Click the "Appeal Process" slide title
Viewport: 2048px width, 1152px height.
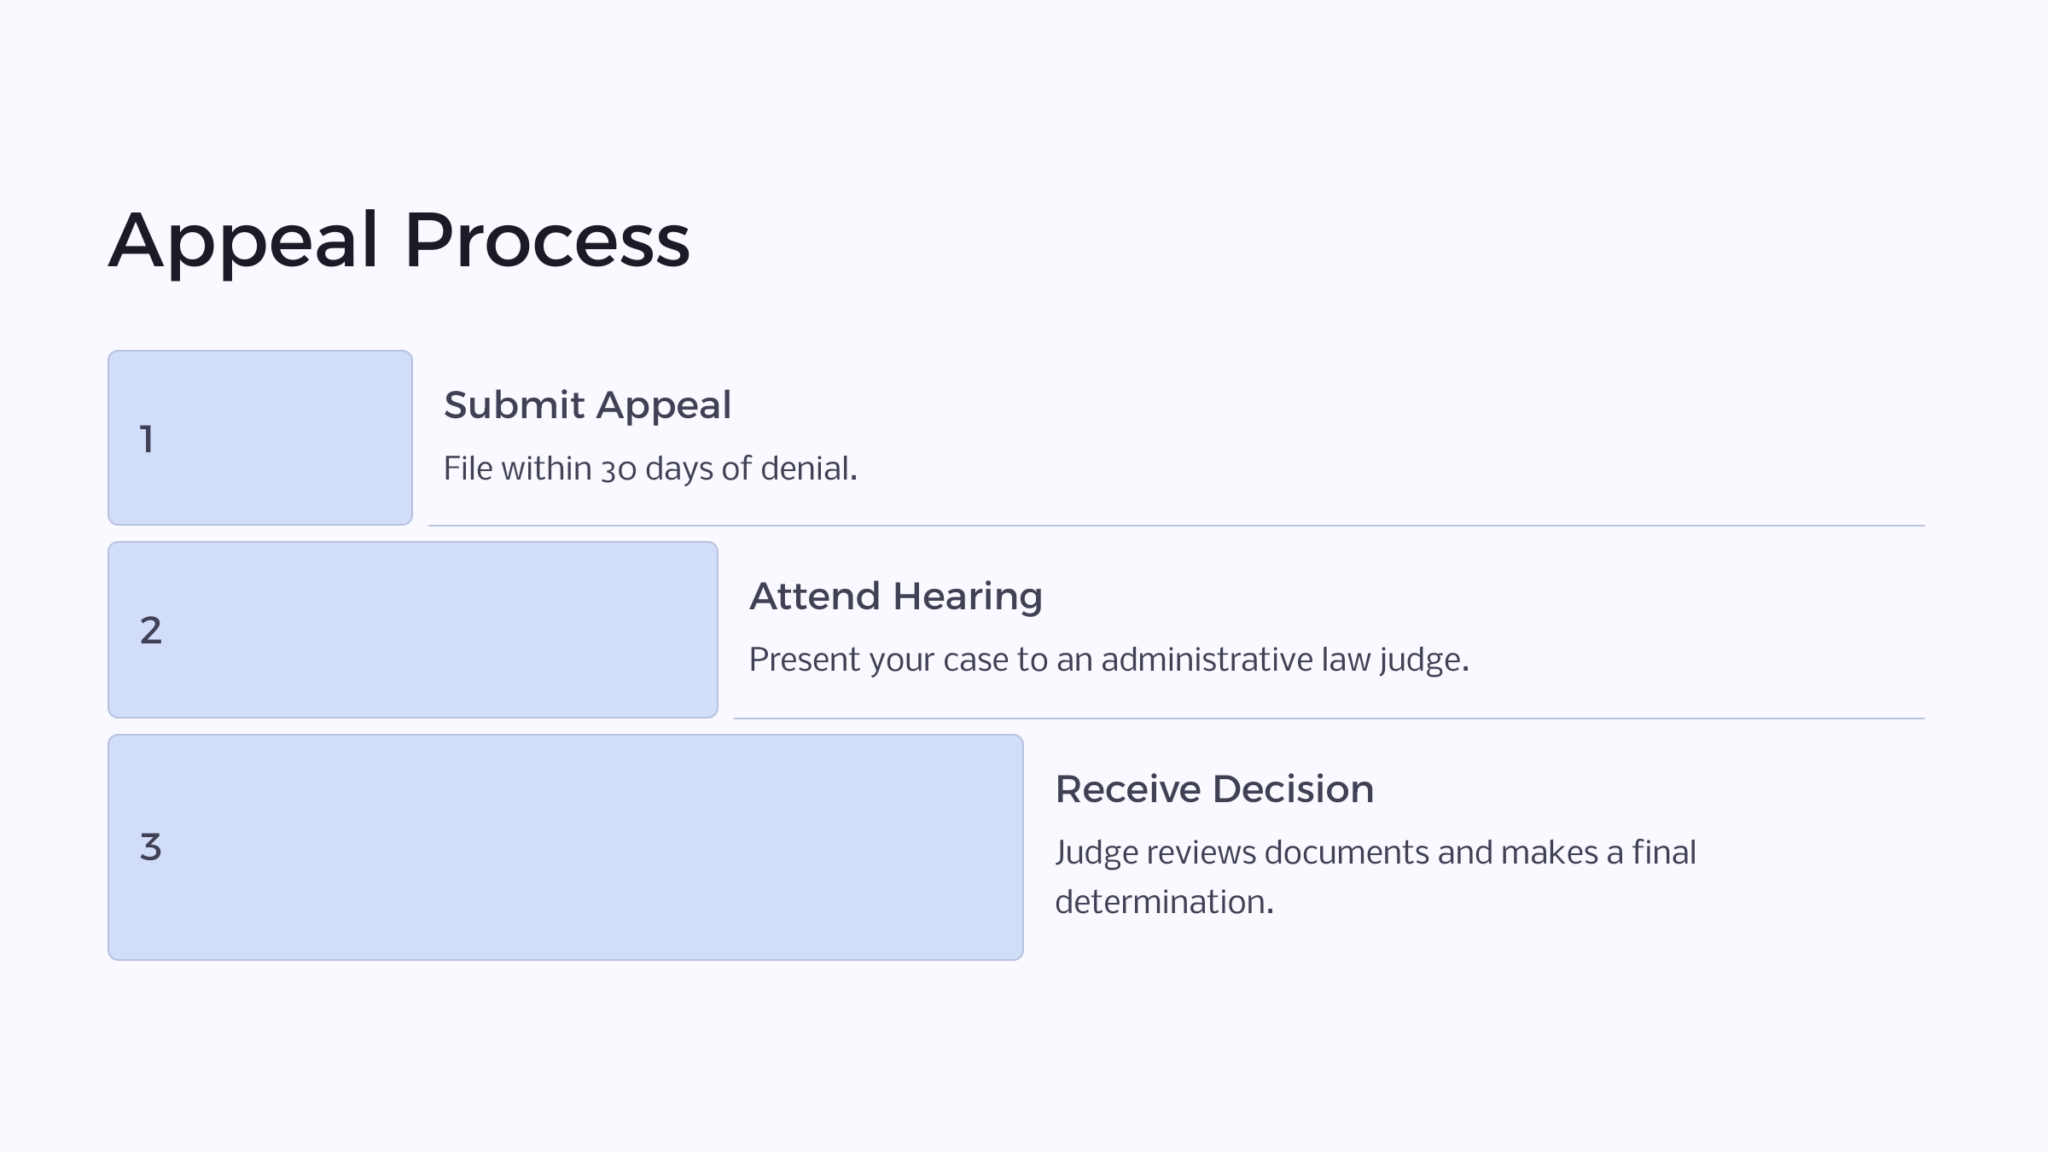click(x=398, y=240)
